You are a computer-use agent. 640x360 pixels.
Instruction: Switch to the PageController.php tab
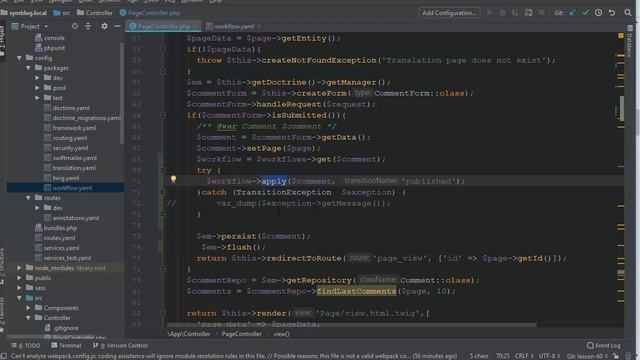[x=163, y=27]
